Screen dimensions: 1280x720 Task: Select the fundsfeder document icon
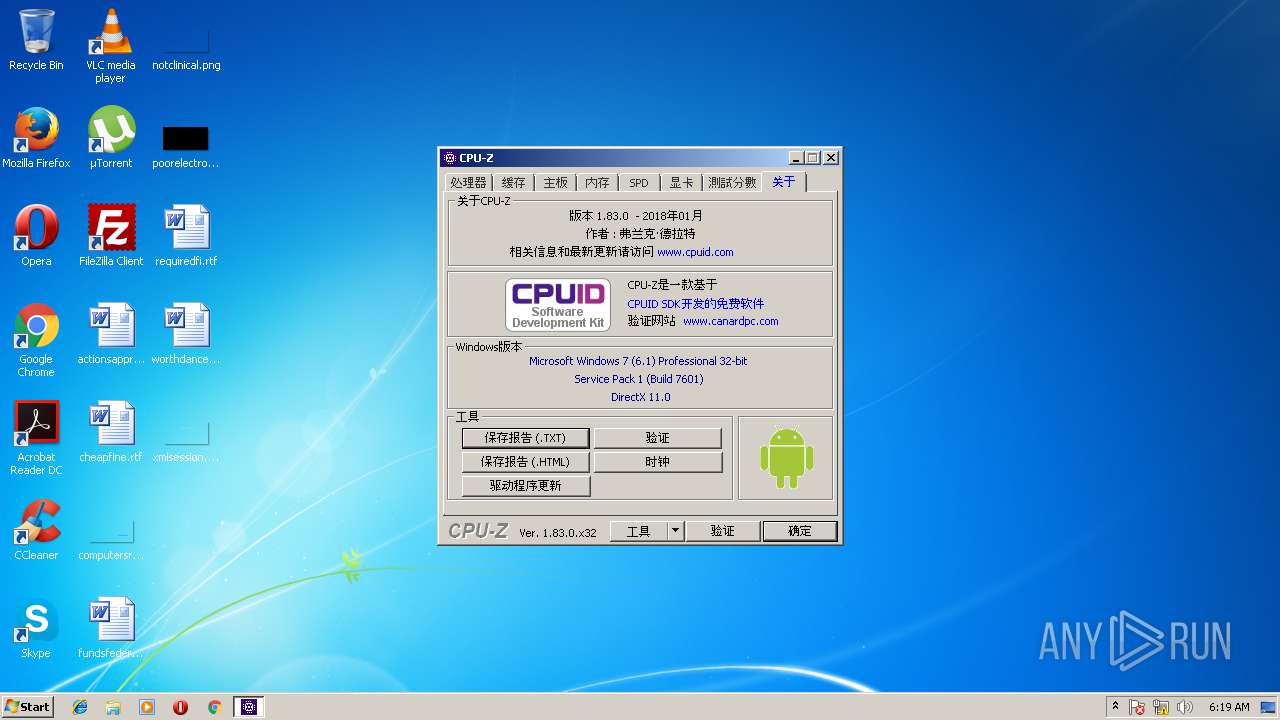(x=110, y=628)
